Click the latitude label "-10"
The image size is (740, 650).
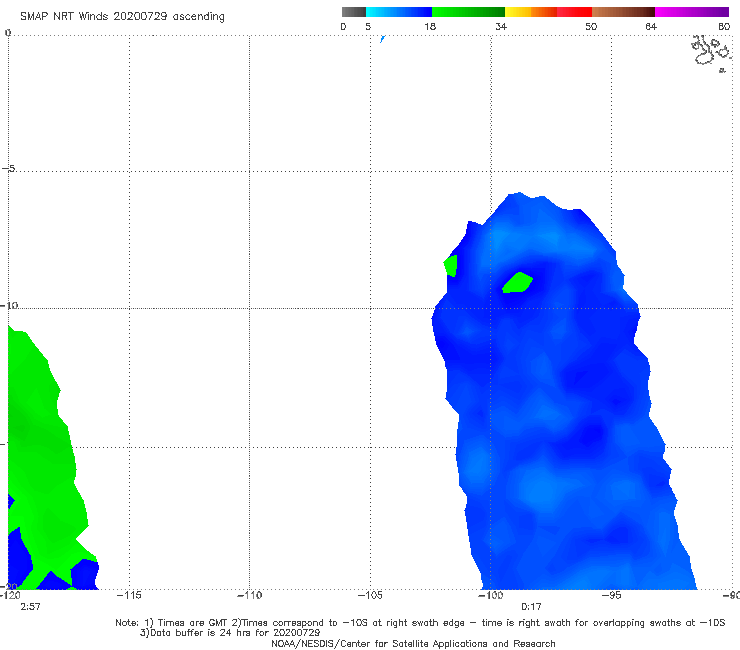[9, 305]
